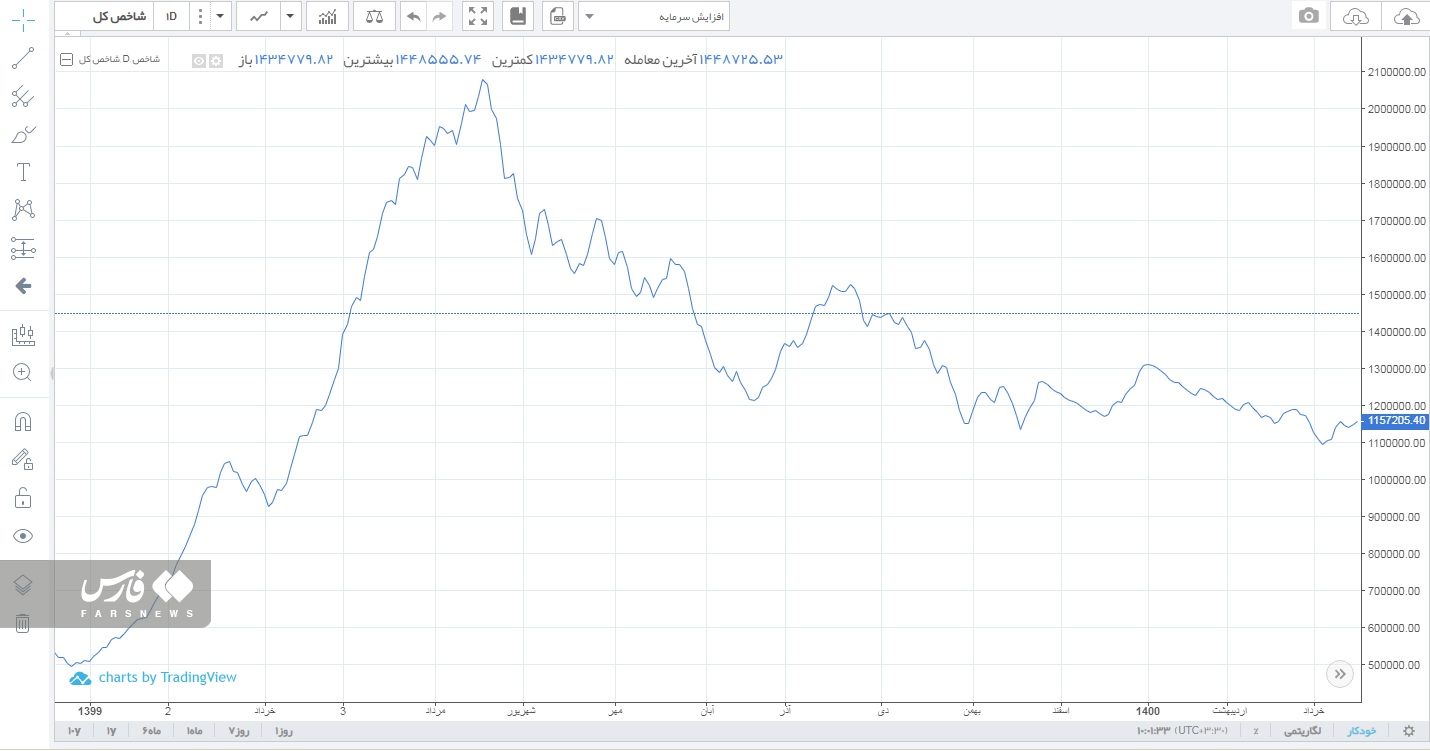Viewport: 1430px width, 751px height.
Task: Click the 1399 label on time axis
Action: 90,710
